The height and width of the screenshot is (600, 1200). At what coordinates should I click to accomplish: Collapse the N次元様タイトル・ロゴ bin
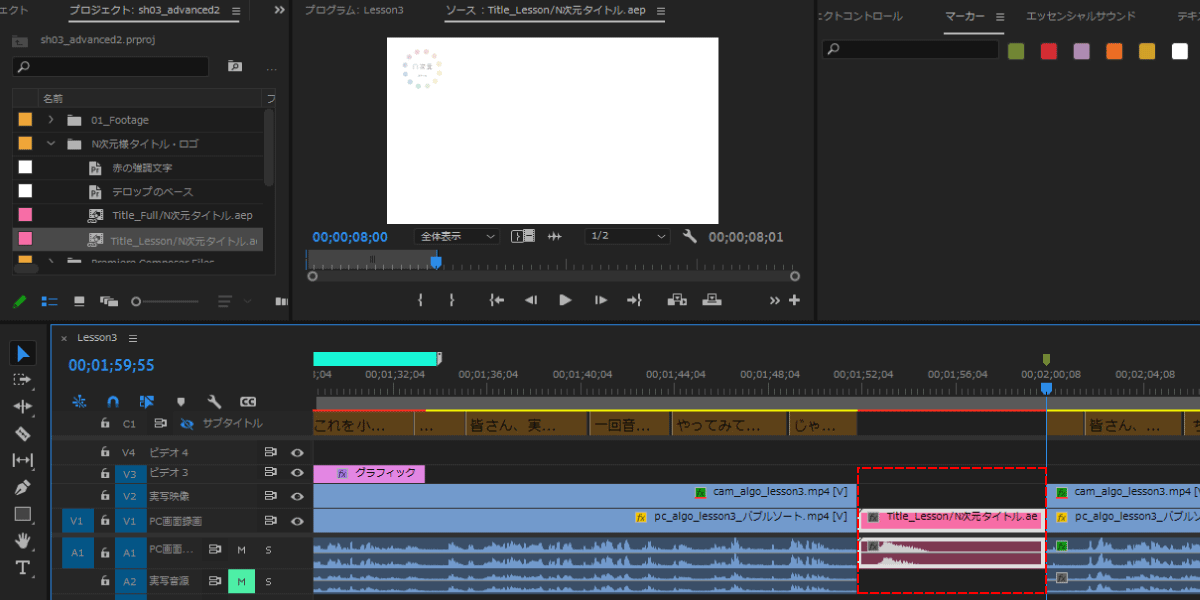[x=50, y=143]
